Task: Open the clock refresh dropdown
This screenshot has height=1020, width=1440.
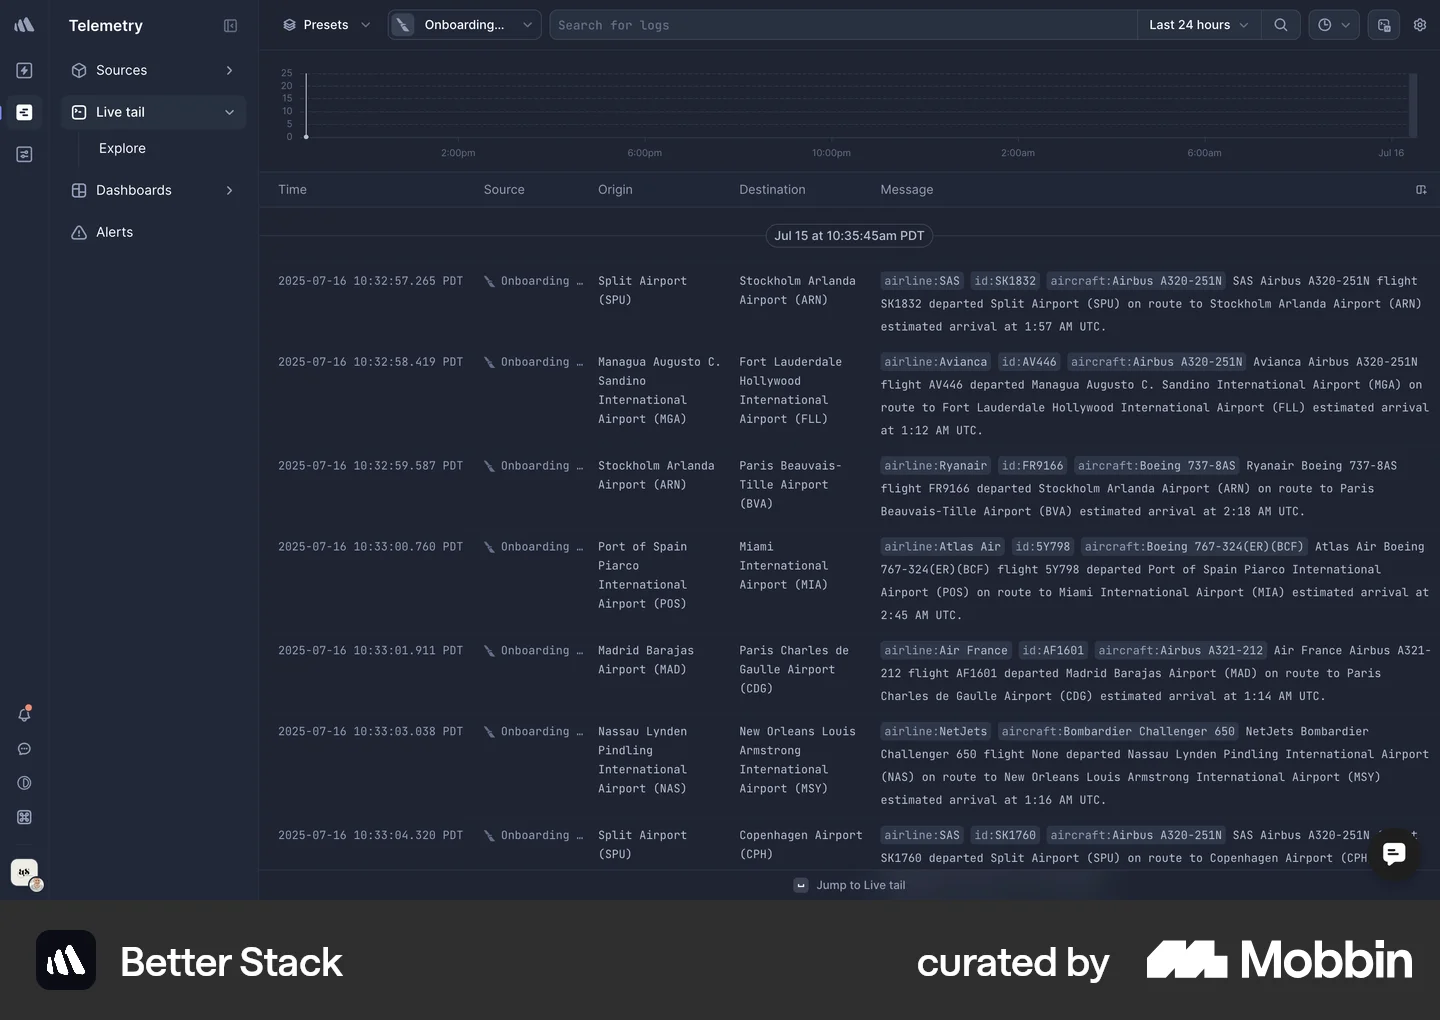Action: (1334, 25)
